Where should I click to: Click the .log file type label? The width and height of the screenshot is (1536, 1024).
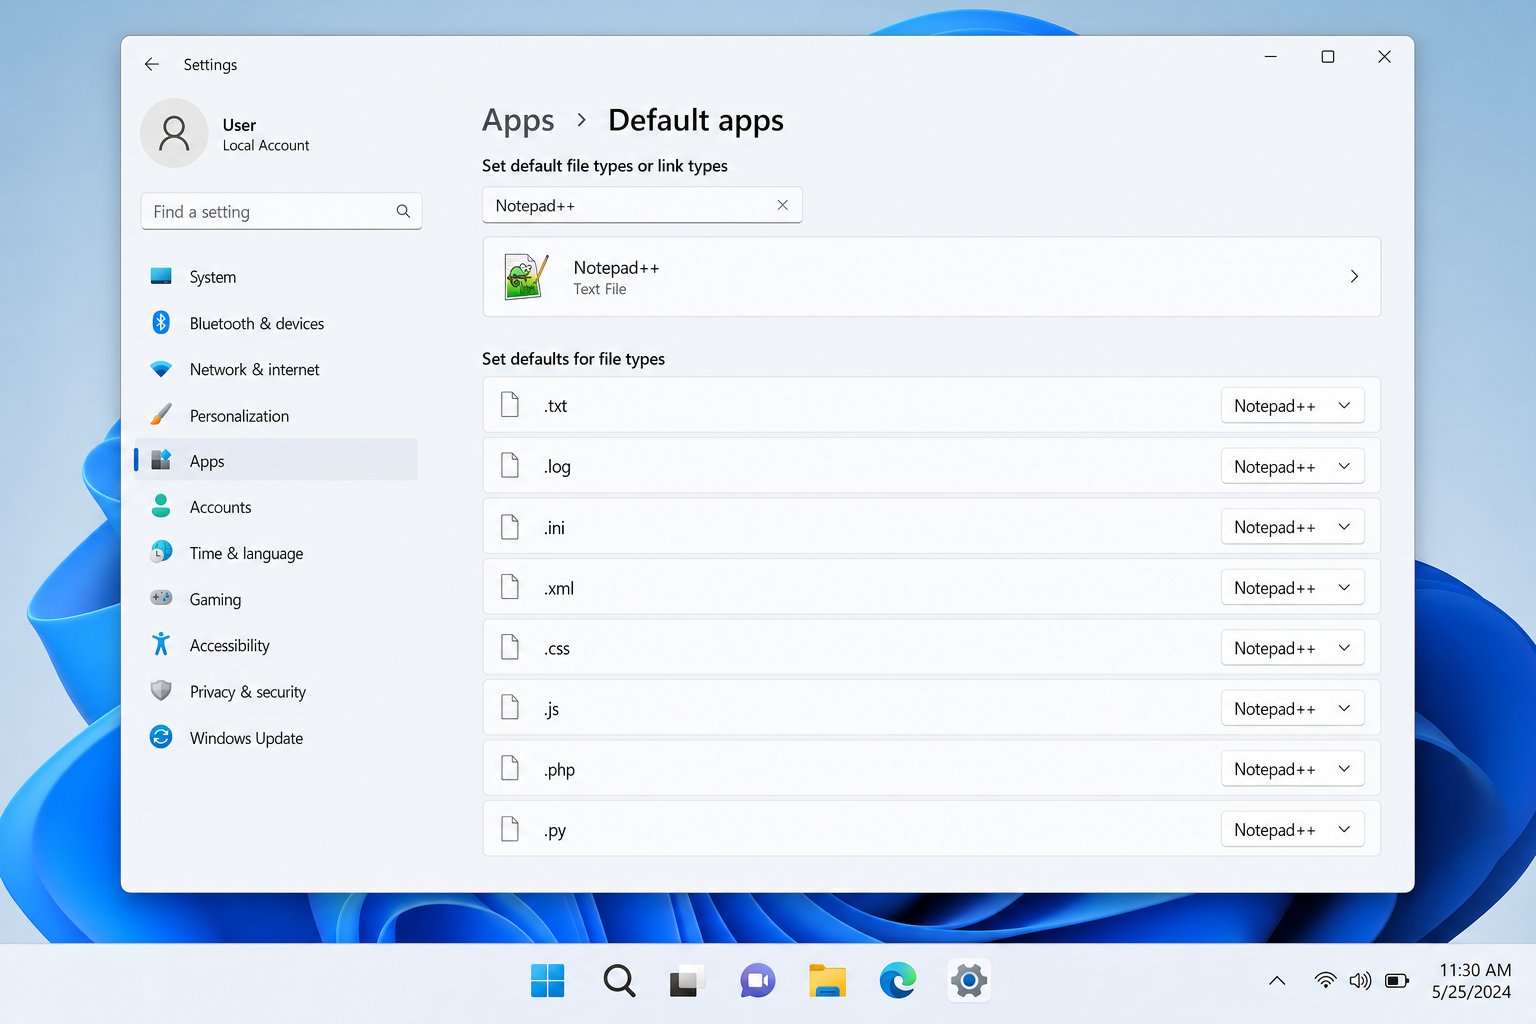point(557,467)
